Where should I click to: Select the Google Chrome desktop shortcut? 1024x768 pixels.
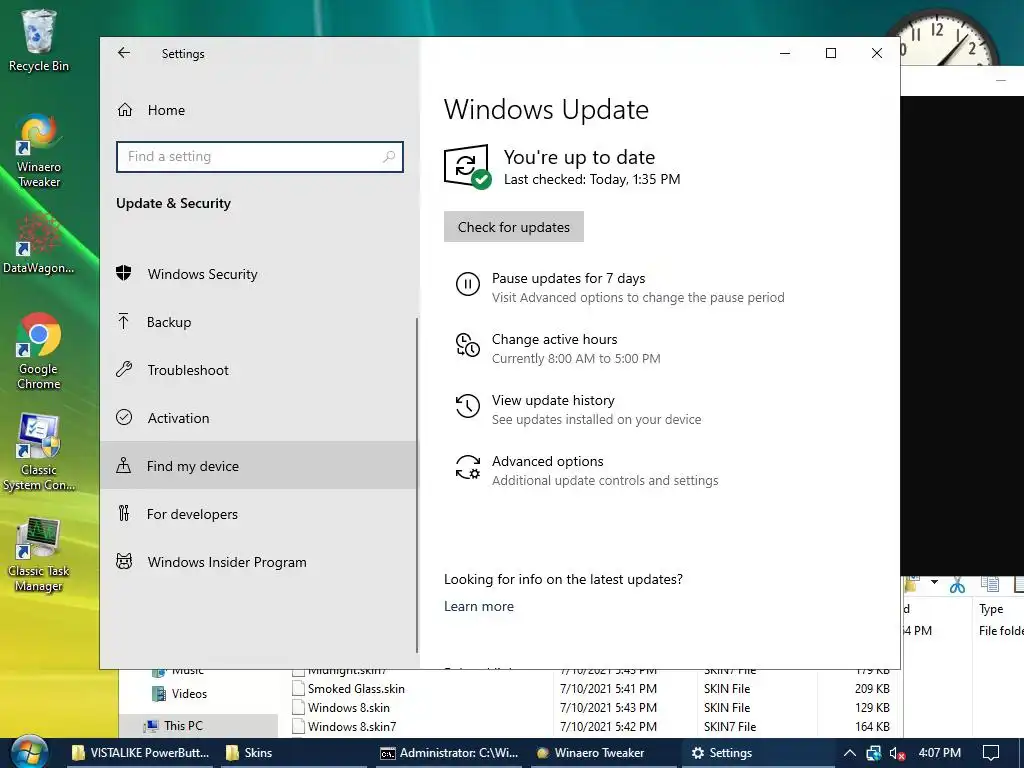[39, 351]
